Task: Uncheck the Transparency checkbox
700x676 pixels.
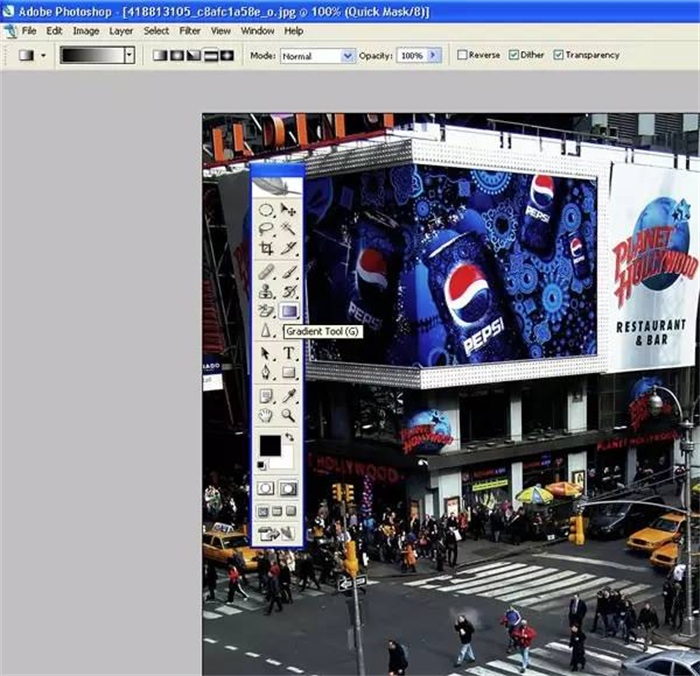Action: (558, 55)
